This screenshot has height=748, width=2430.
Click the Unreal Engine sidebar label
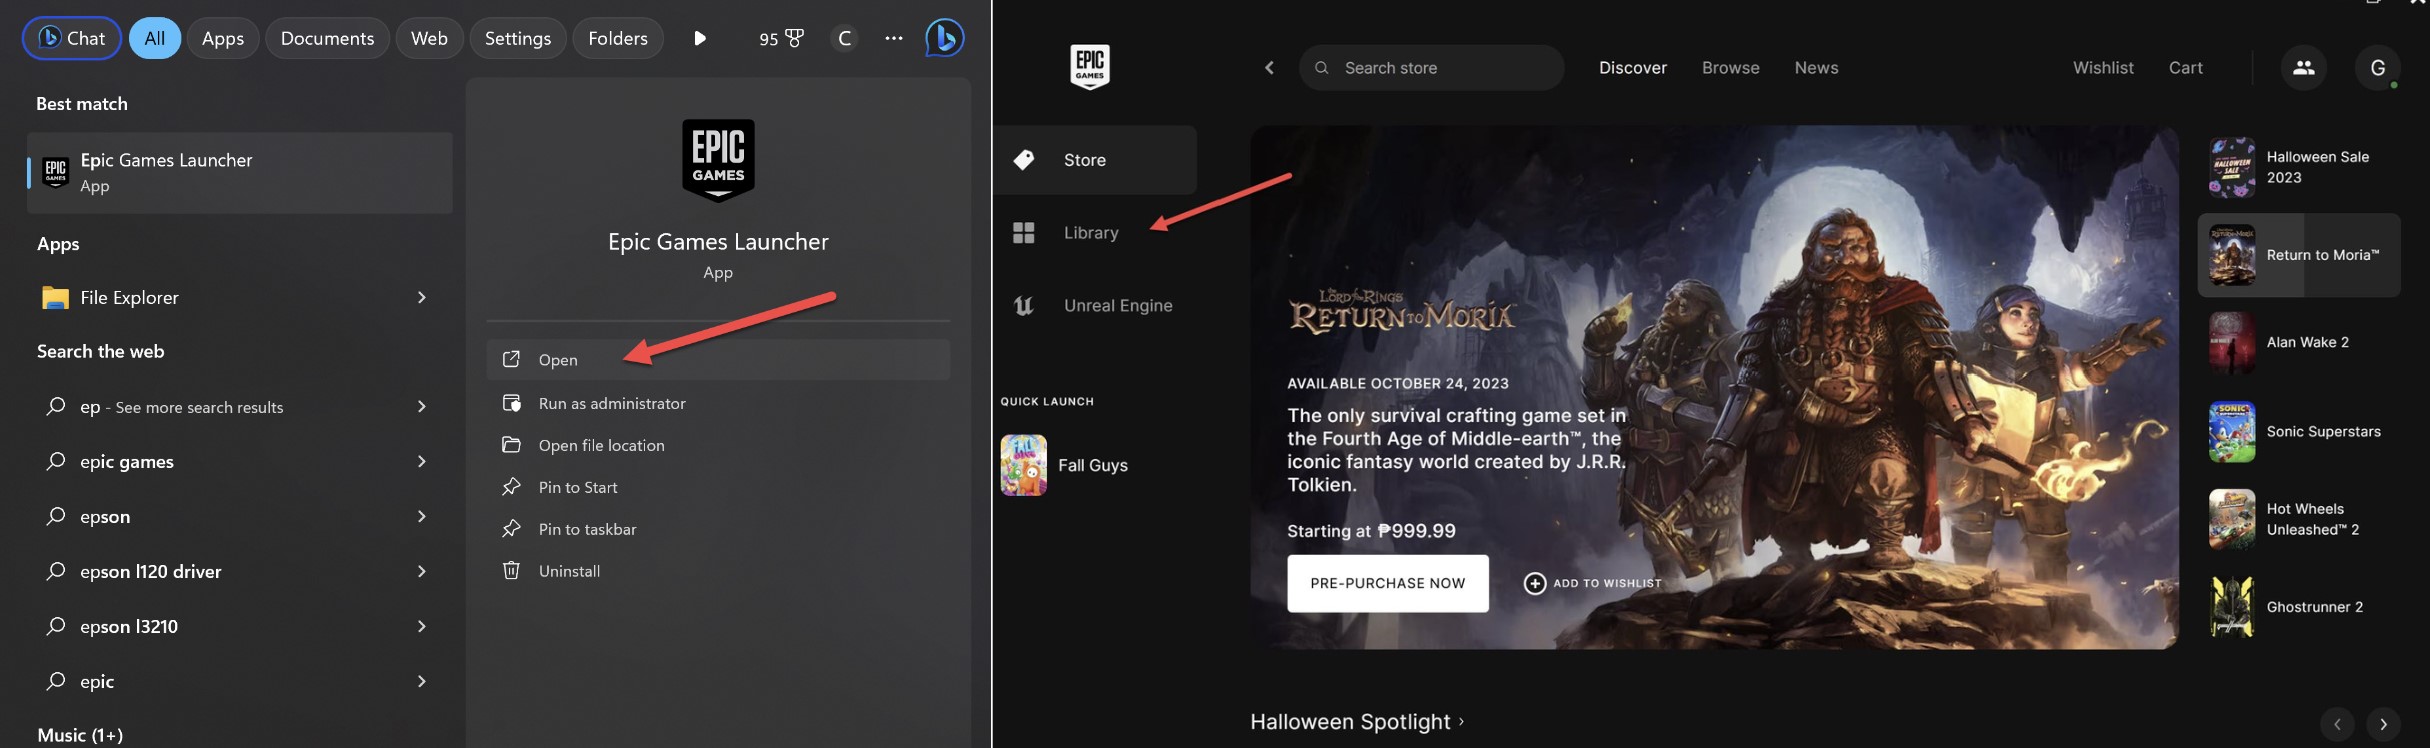tap(1118, 306)
